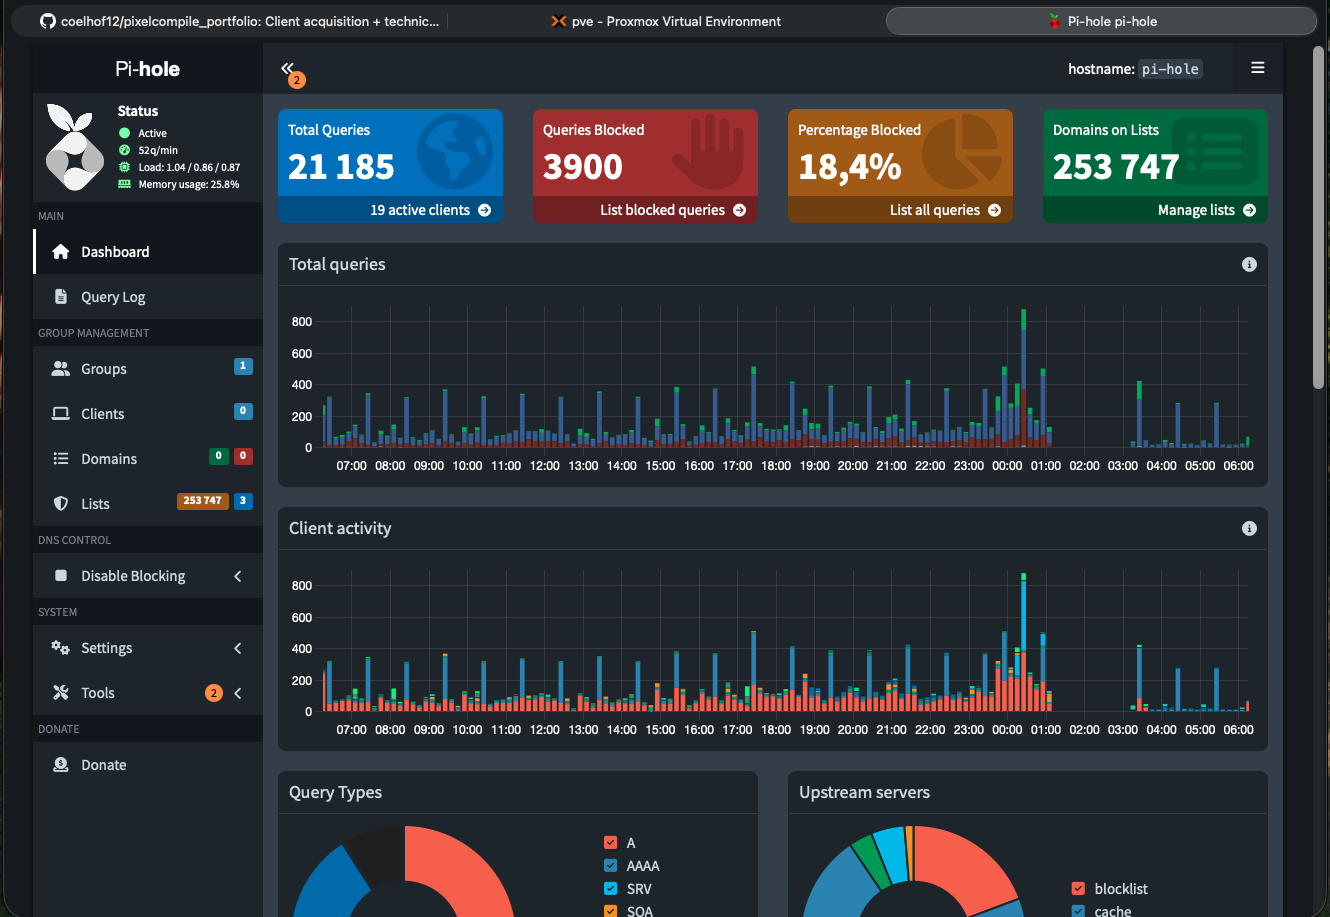The width and height of the screenshot is (1330, 917).
Task: Show info for the Total queries chart
Action: pyautogui.click(x=1249, y=265)
